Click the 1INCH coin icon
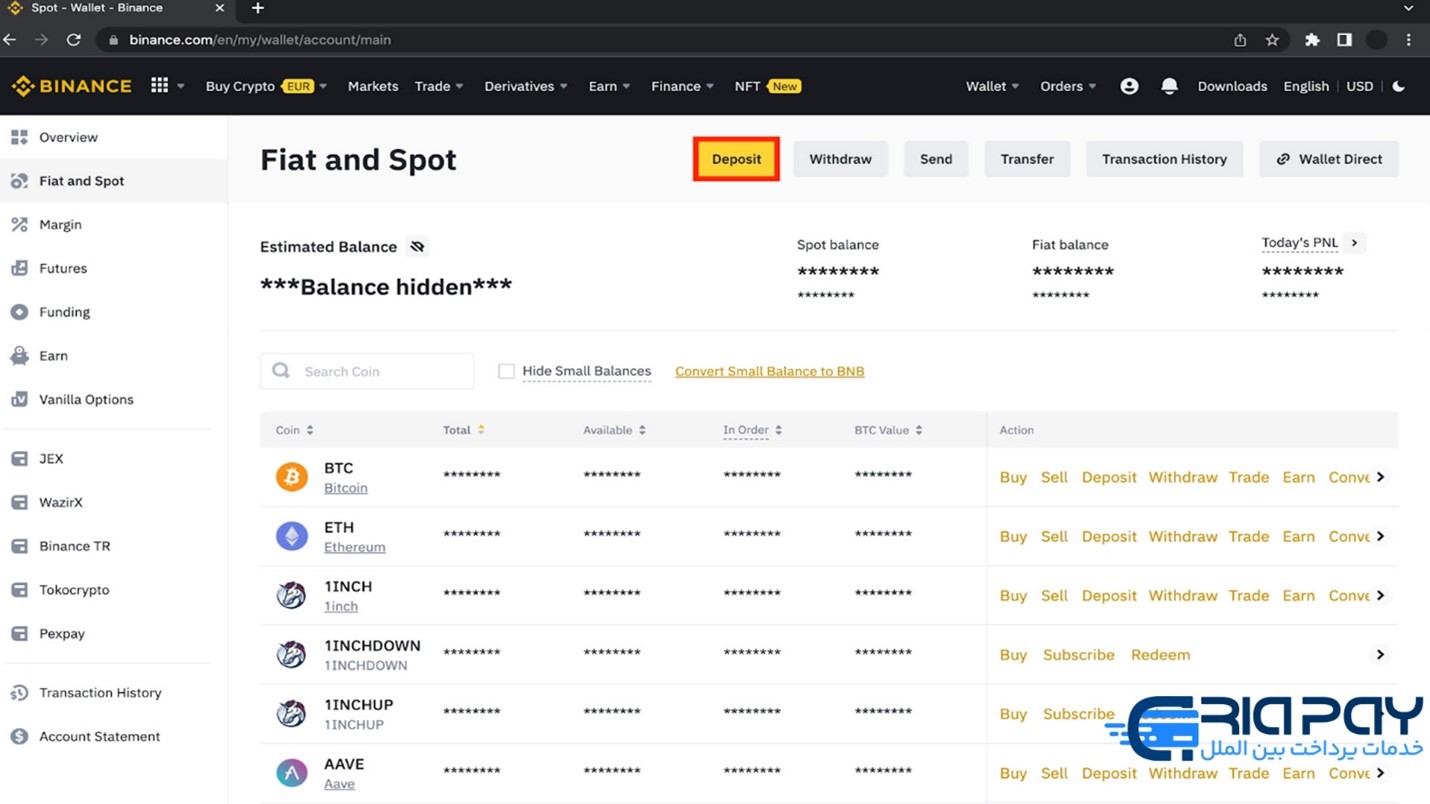The image size is (1430, 804). pyautogui.click(x=292, y=595)
